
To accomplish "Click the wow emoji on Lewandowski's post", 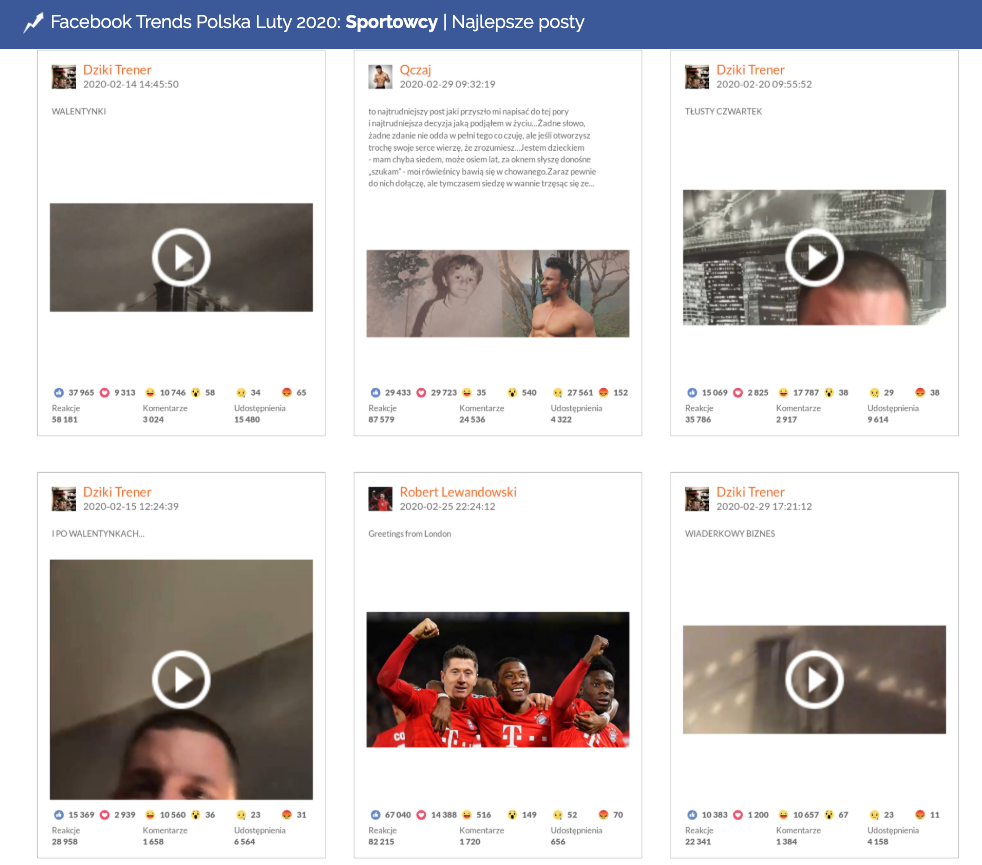I will click(x=512, y=815).
